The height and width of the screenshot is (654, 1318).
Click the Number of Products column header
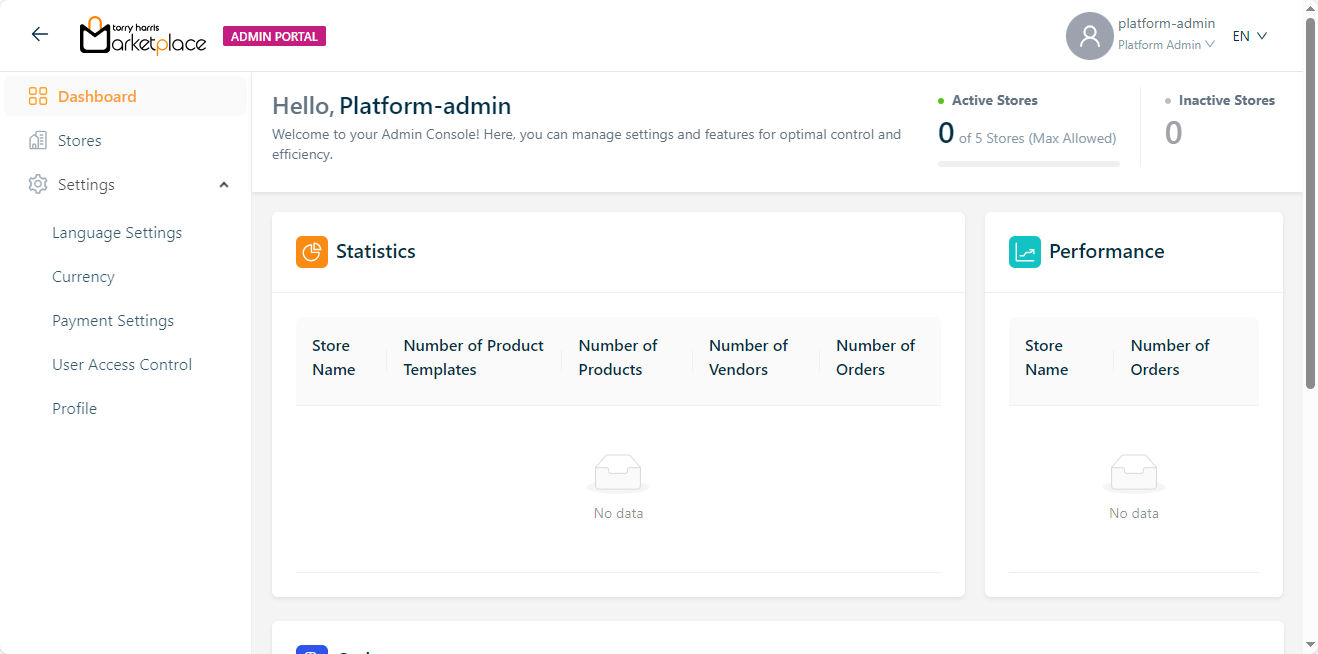point(618,358)
